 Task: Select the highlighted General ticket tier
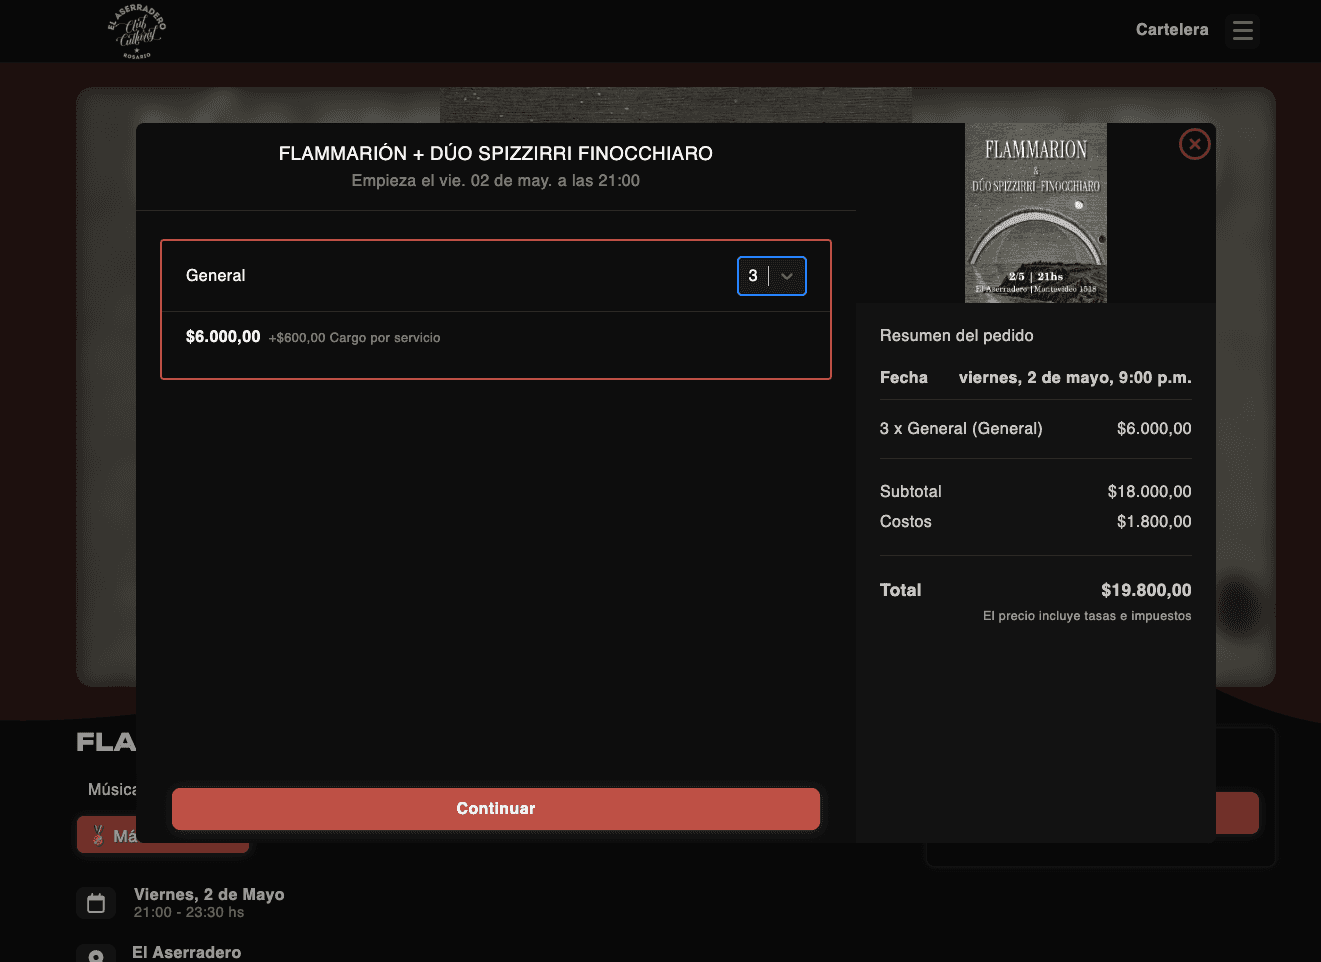[495, 308]
